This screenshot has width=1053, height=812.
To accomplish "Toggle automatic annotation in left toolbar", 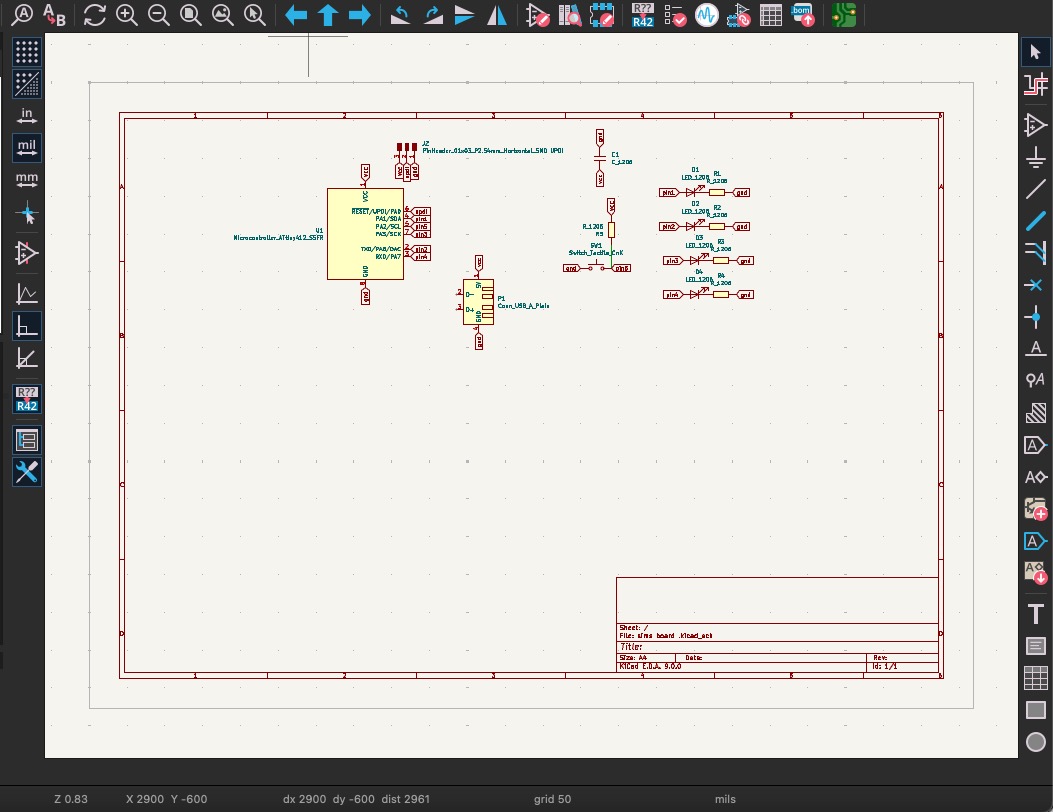I will (27, 398).
